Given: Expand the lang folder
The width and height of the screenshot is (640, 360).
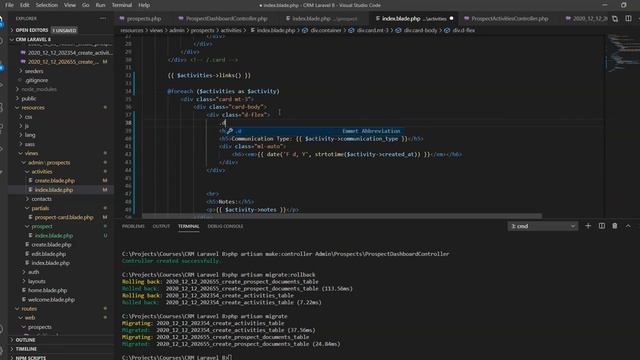Looking at the screenshot, I should click(30, 135).
